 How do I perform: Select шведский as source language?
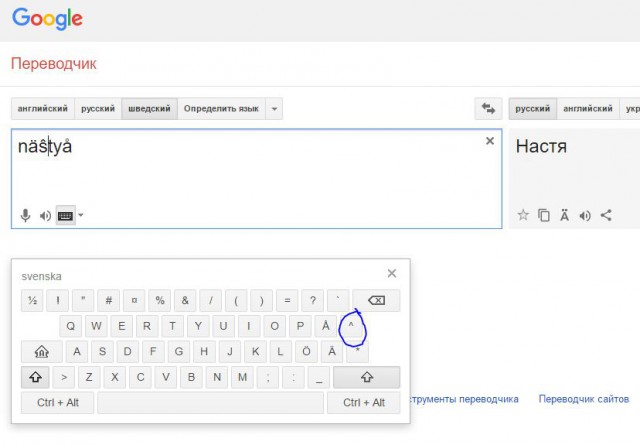149,109
